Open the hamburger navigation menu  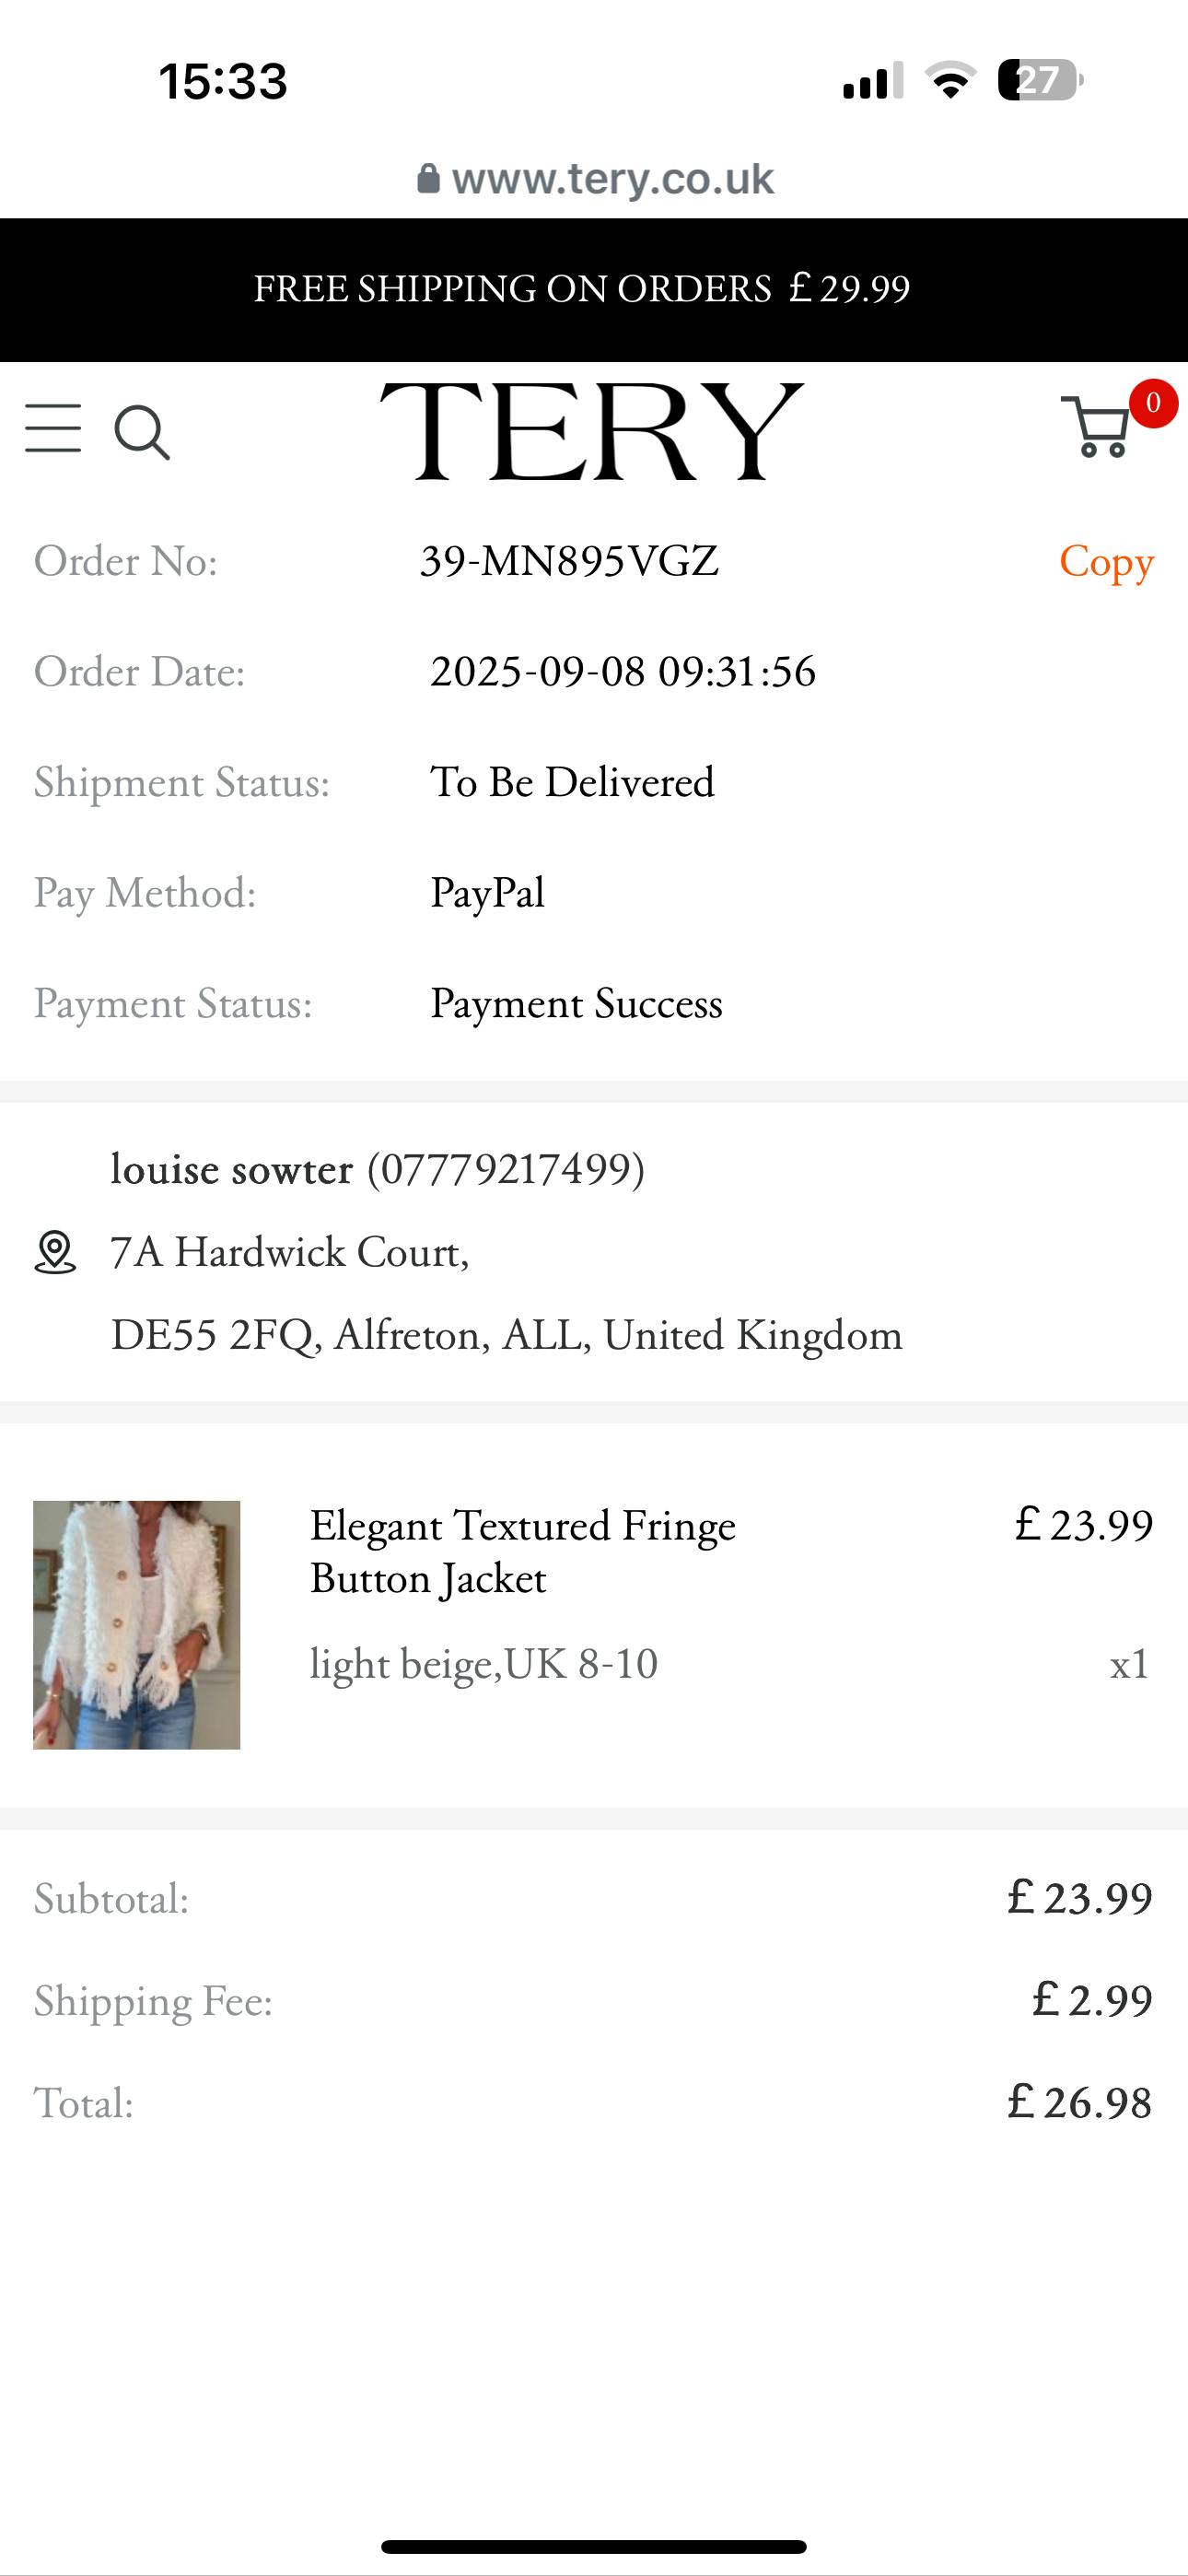coord(53,429)
